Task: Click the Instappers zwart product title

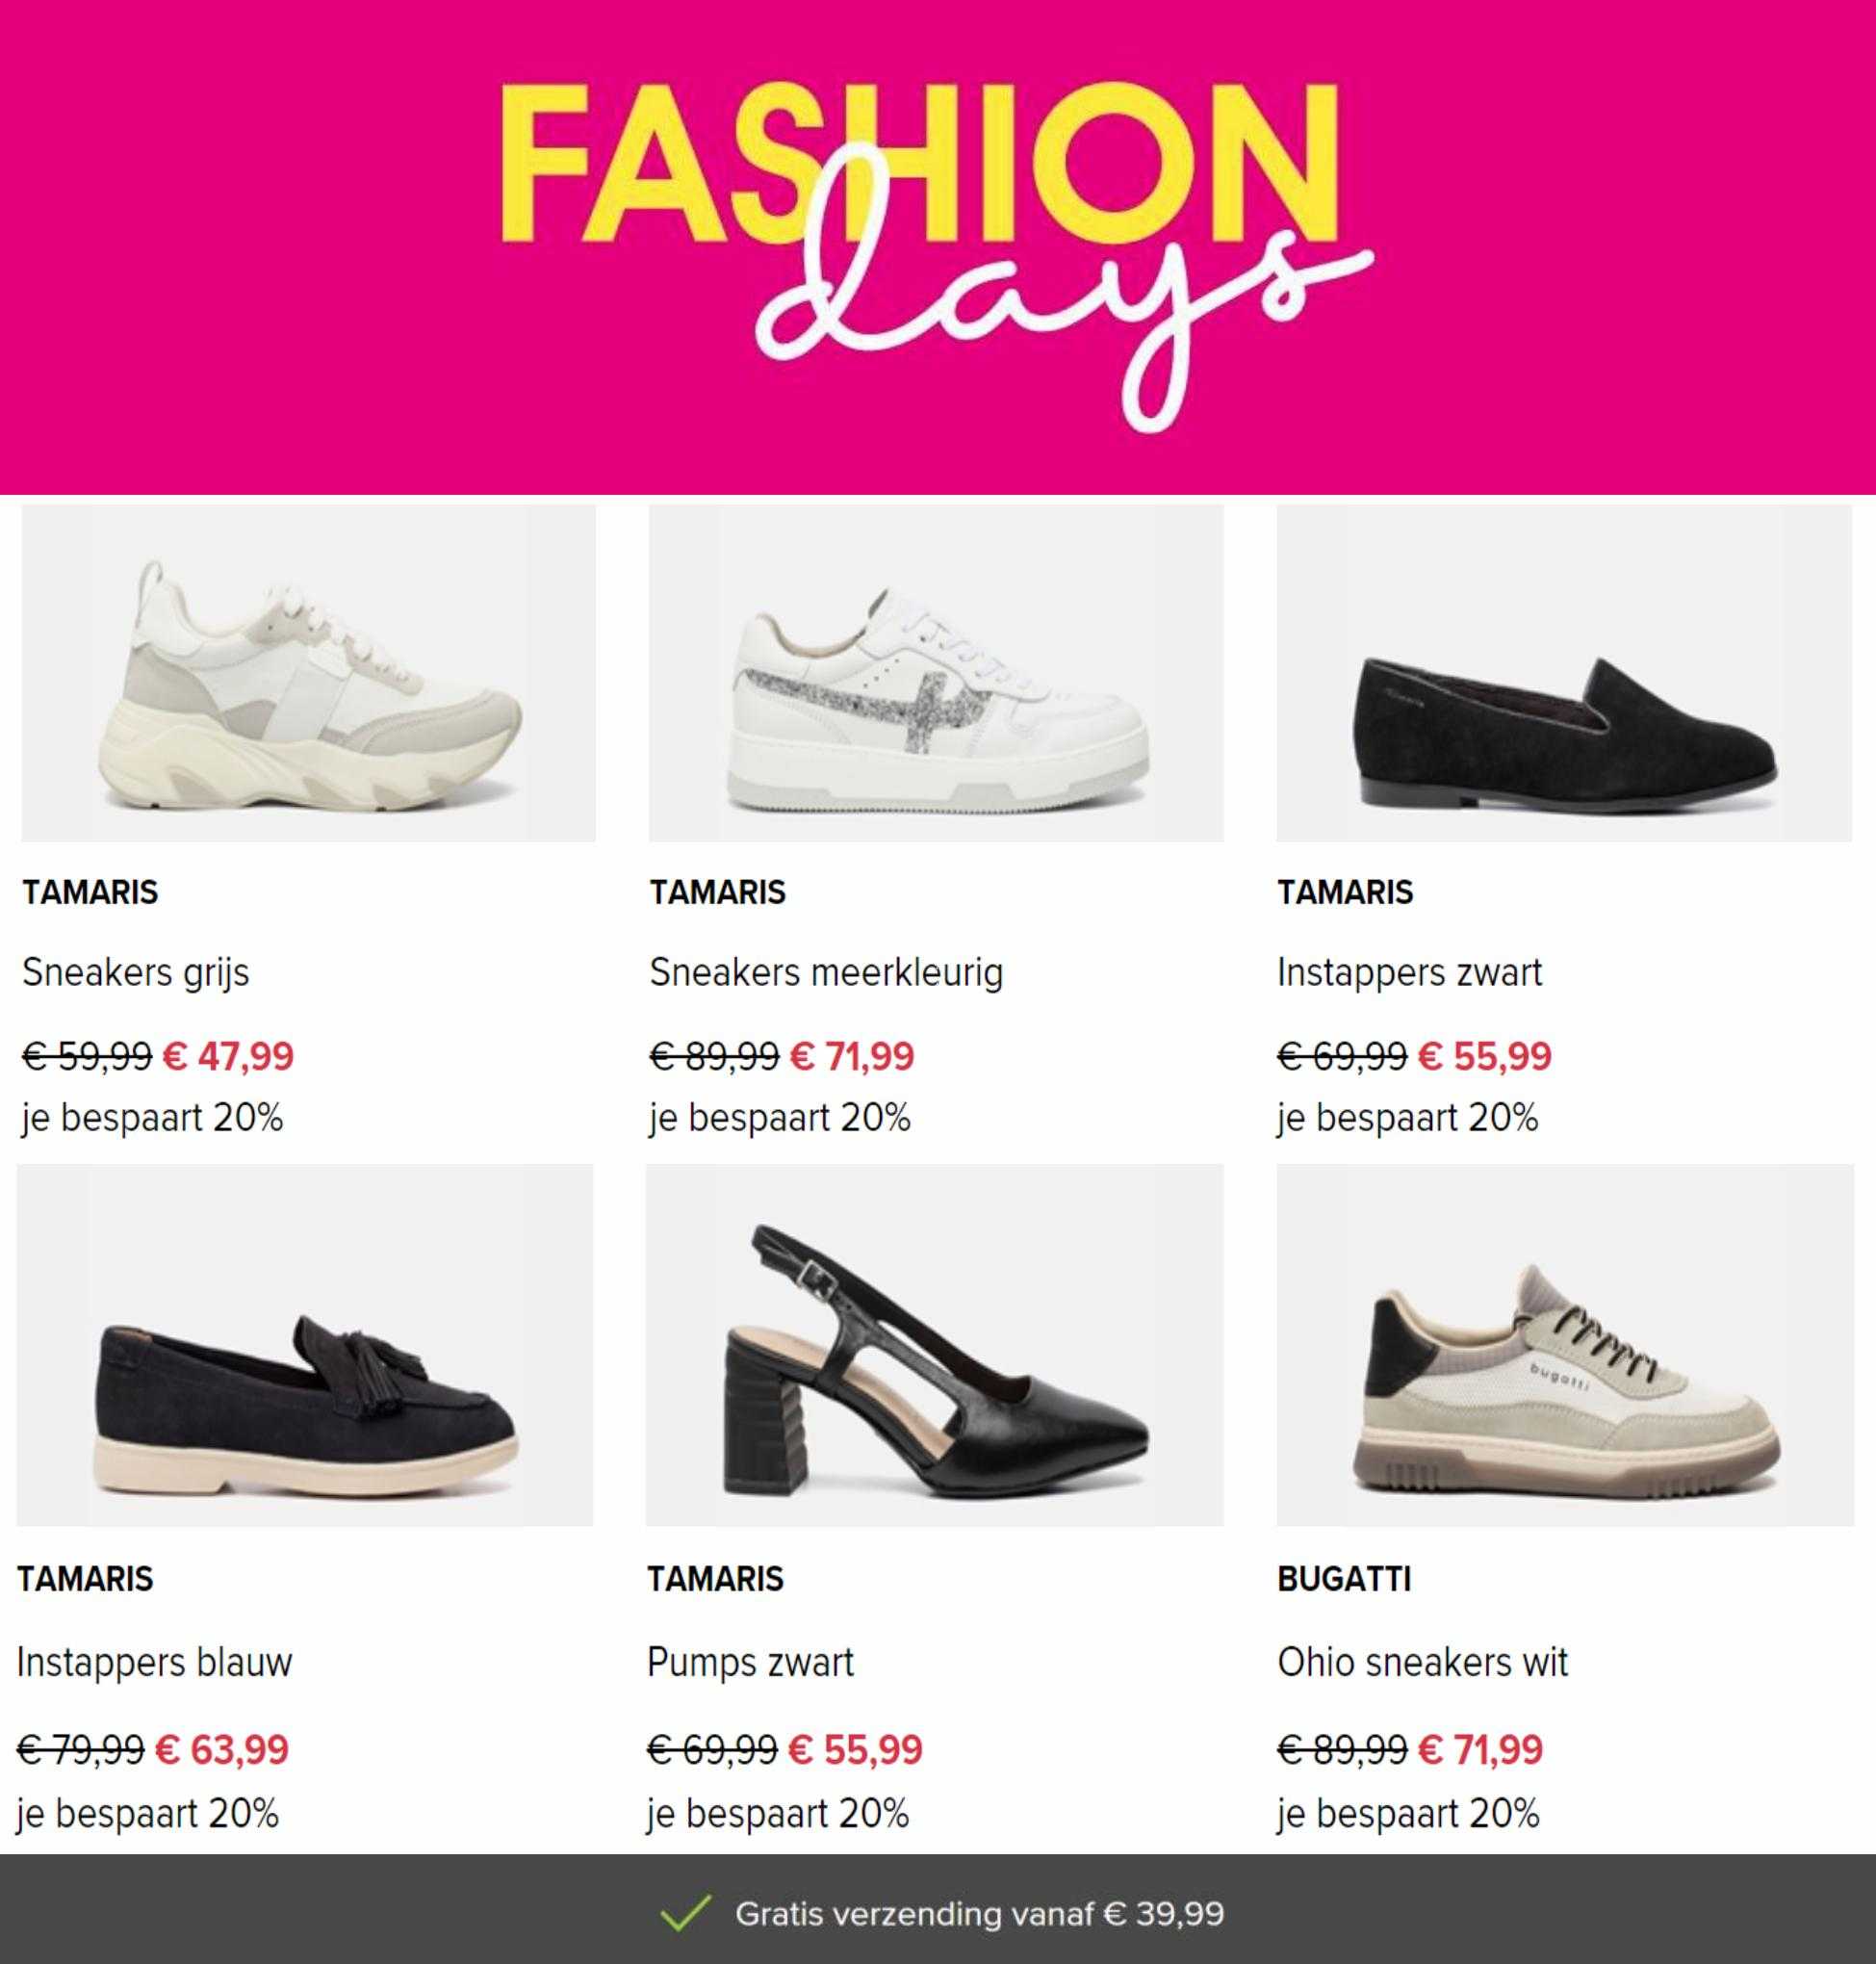Action: coord(1410,973)
